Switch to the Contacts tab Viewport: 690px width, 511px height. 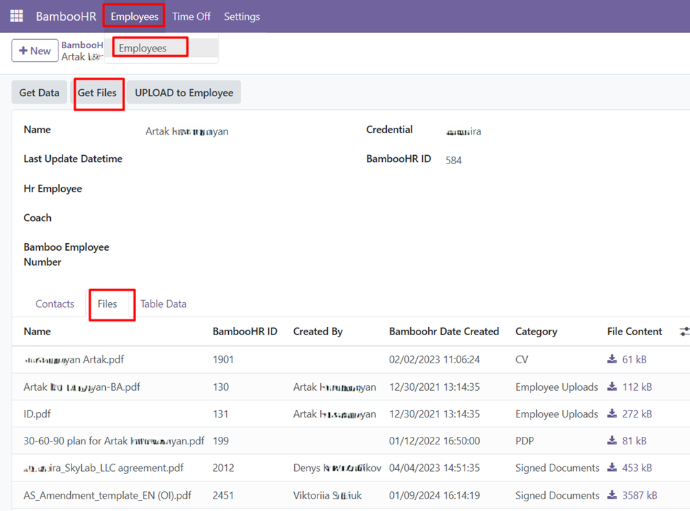coord(55,304)
